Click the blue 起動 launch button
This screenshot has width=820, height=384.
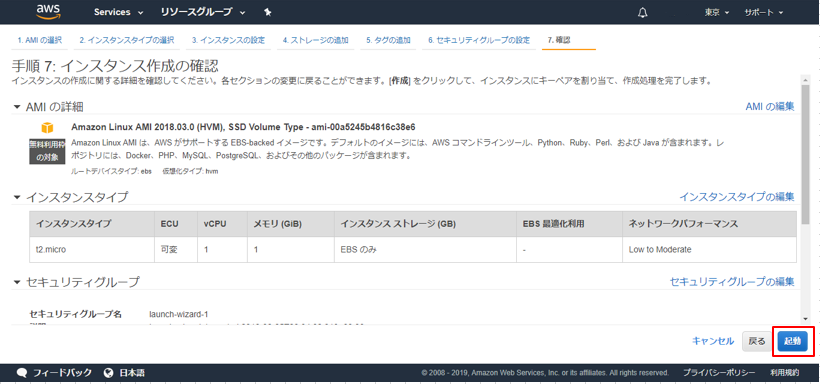pyautogui.click(x=792, y=341)
